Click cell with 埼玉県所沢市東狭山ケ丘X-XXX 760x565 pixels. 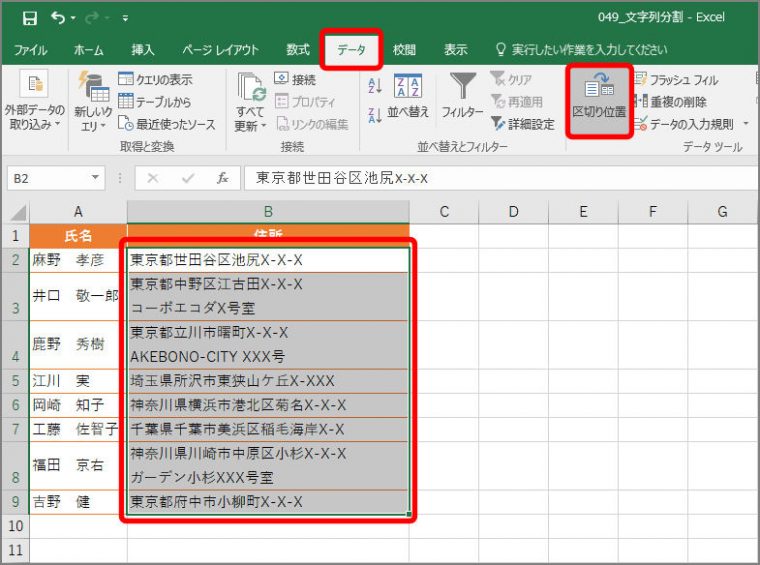pyautogui.click(x=268, y=381)
